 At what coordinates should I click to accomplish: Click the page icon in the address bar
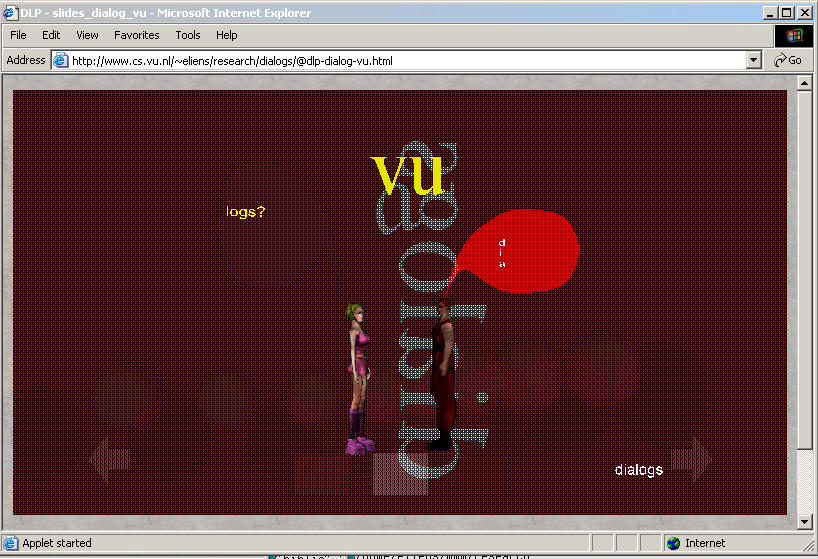pyautogui.click(x=61, y=60)
